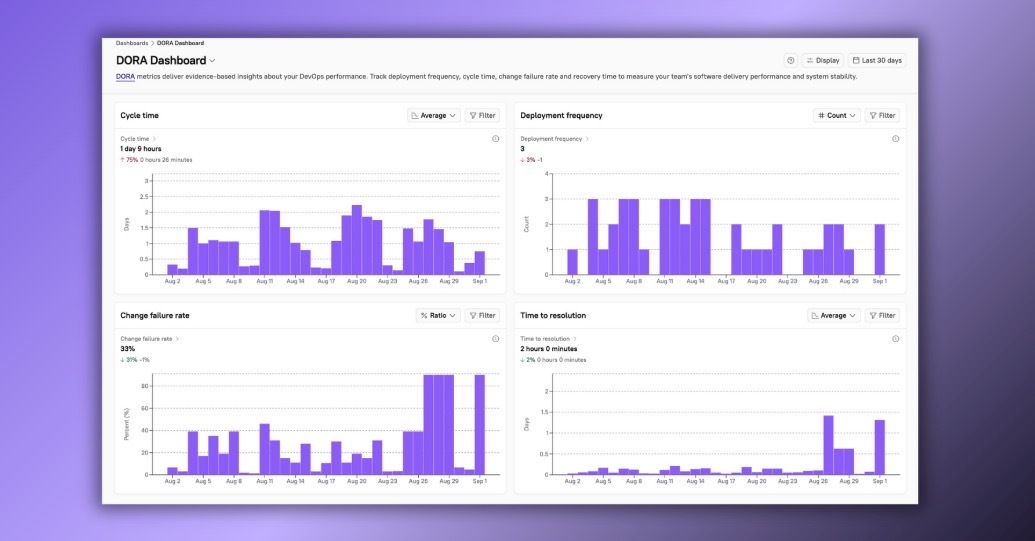Go to Dashboards in the breadcrumb
Viewport: 1035px width, 541px height.
tap(131, 43)
